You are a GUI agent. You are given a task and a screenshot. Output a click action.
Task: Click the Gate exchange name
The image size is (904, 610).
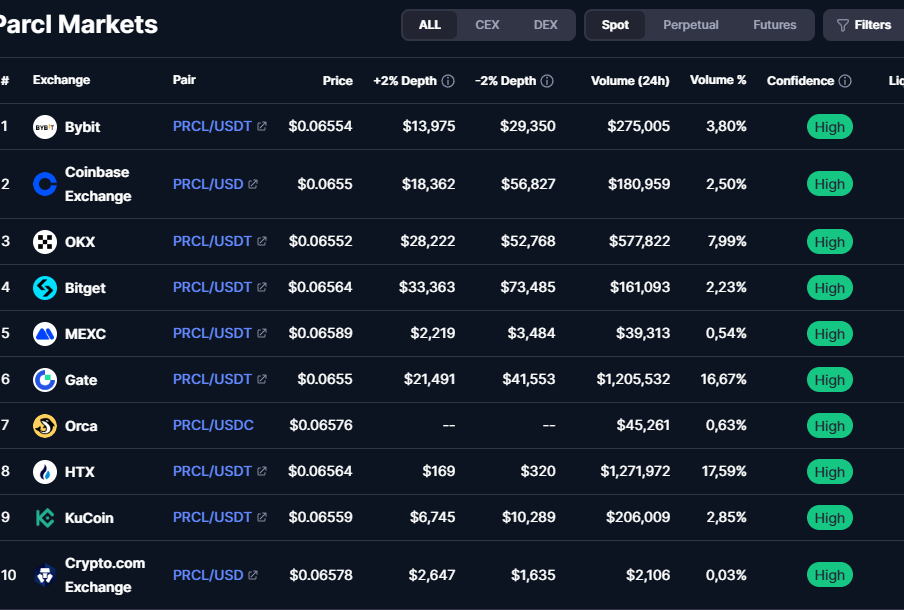click(81, 380)
